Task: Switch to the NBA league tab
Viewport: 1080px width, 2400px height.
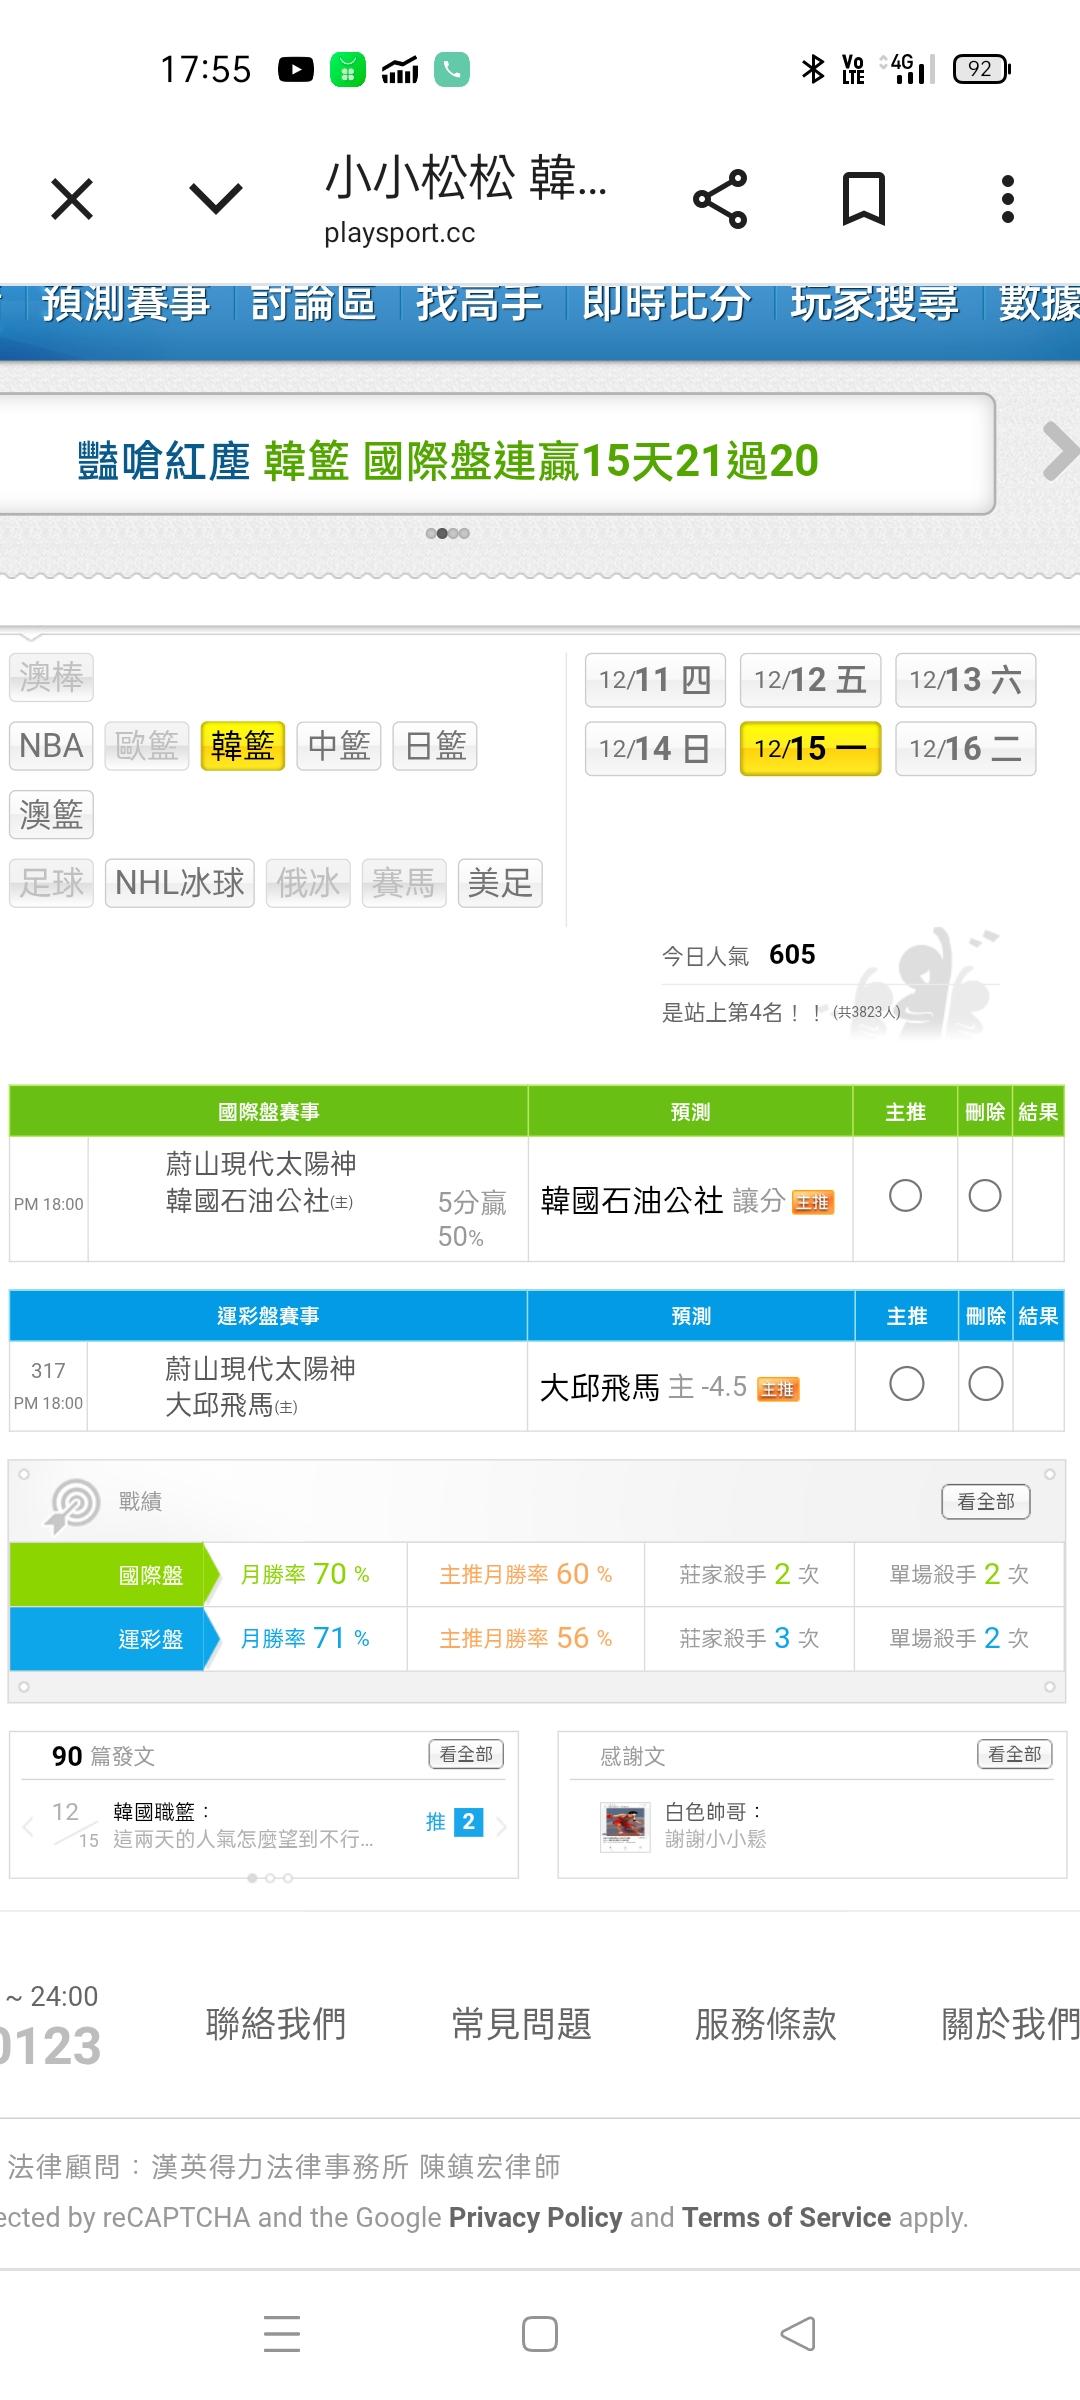Action: 51,746
